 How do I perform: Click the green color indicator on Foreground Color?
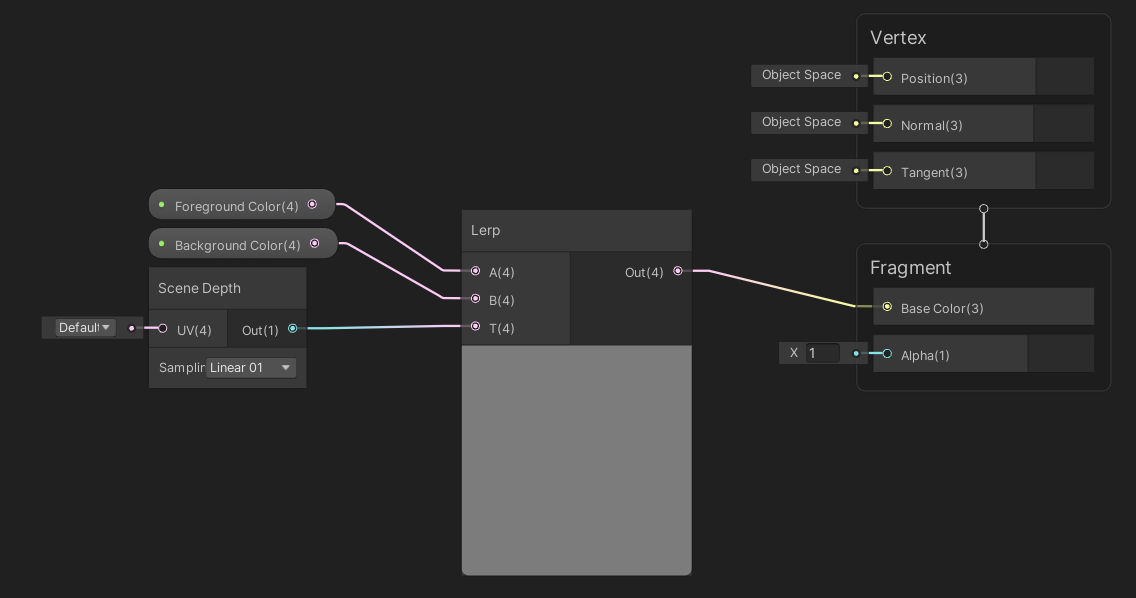163,205
